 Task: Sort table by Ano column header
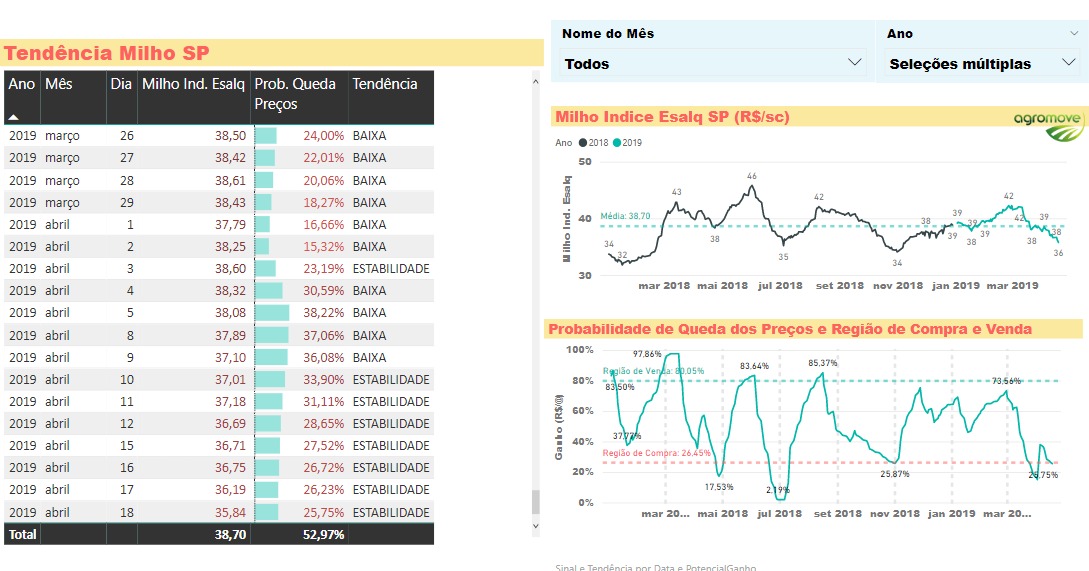coord(22,83)
